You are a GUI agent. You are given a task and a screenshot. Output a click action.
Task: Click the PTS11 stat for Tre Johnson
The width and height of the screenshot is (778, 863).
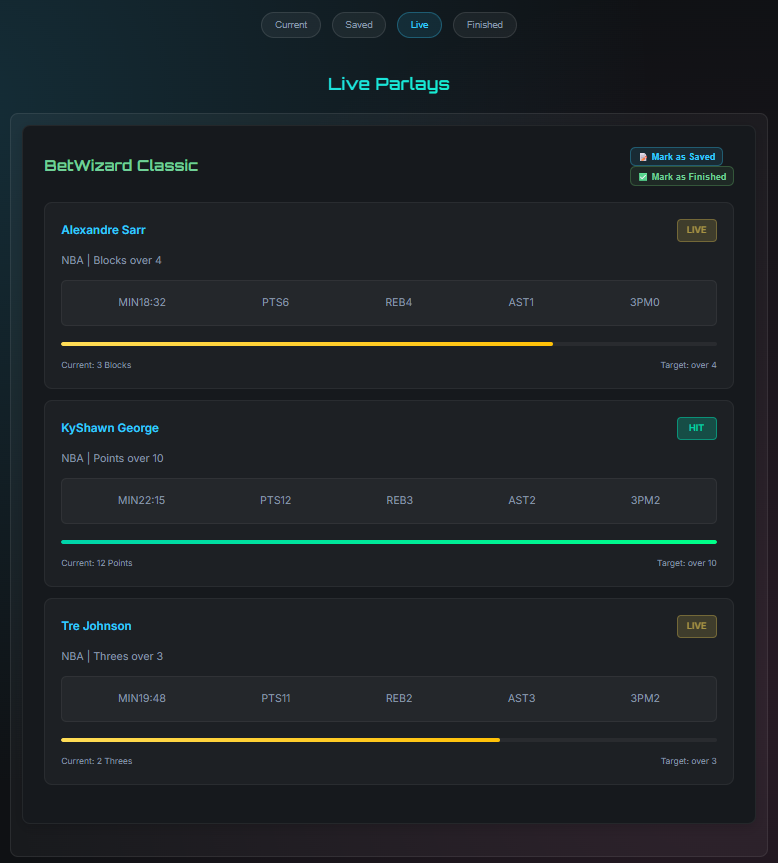pyautogui.click(x=276, y=698)
